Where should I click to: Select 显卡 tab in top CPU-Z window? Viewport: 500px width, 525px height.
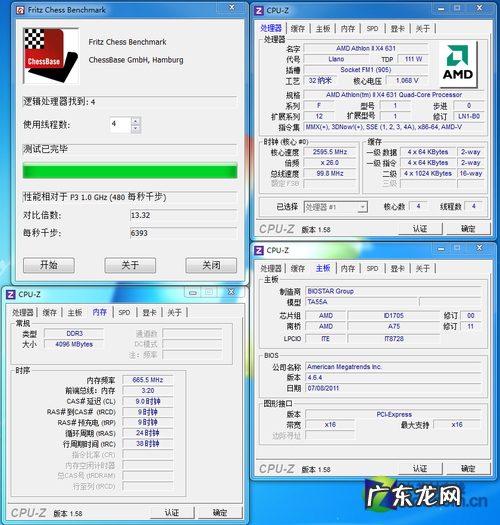398,29
